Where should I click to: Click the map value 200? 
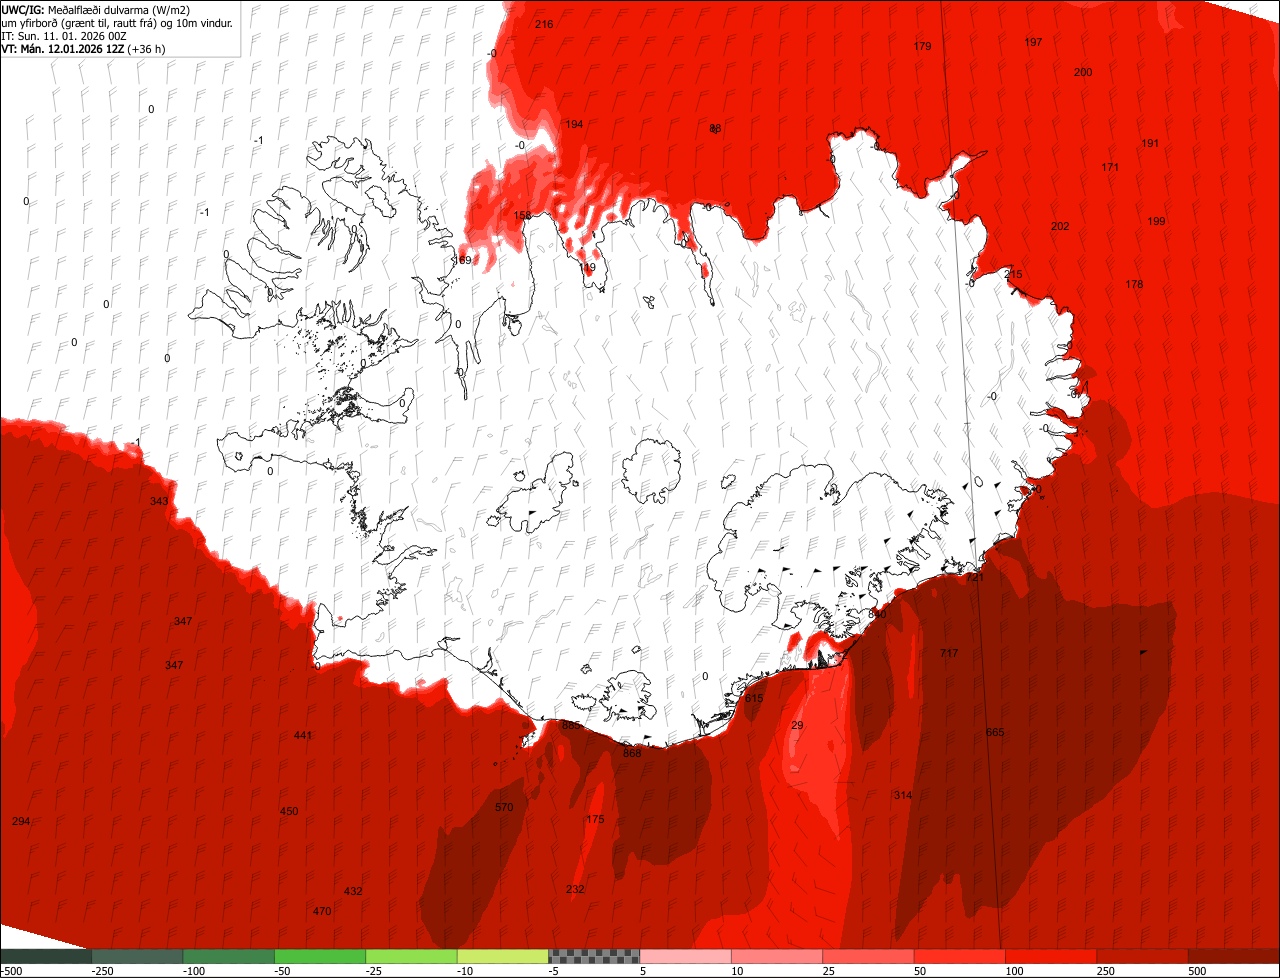[1083, 72]
